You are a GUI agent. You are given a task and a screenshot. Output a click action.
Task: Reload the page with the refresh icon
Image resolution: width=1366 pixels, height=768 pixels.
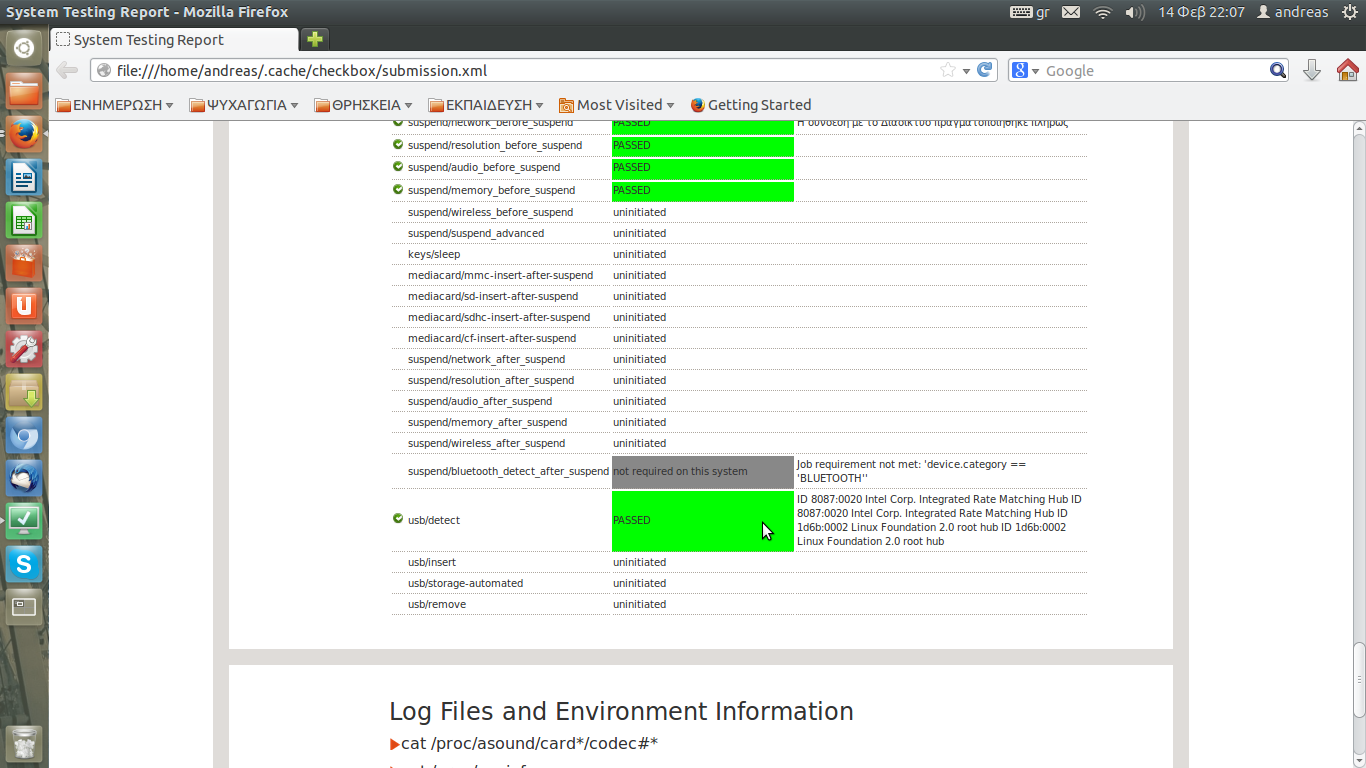click(985, 70)
